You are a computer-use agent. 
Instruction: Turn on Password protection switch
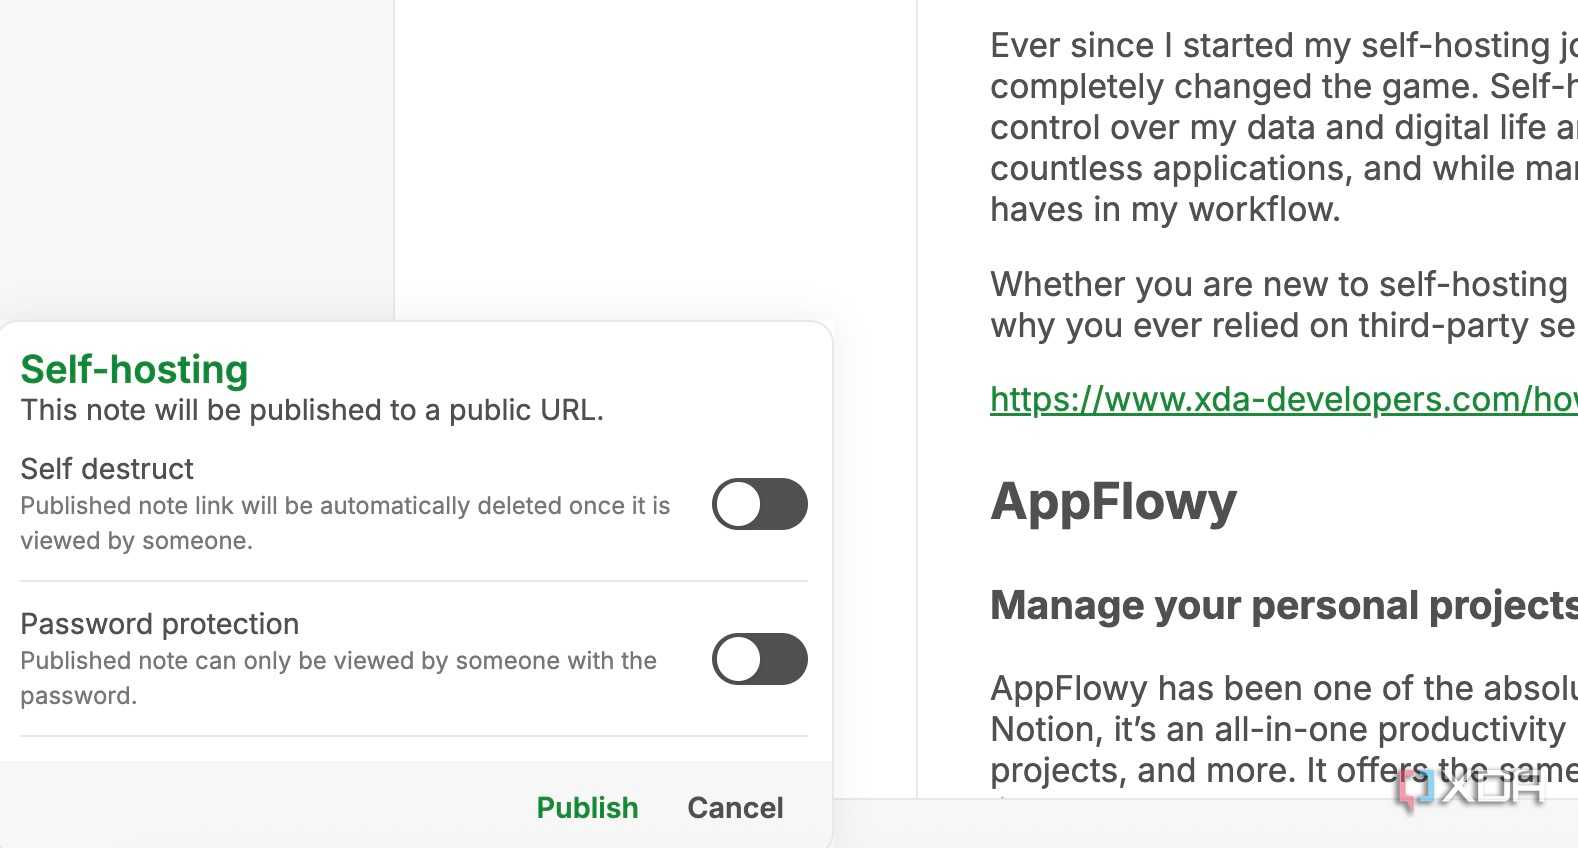point(759,659)
